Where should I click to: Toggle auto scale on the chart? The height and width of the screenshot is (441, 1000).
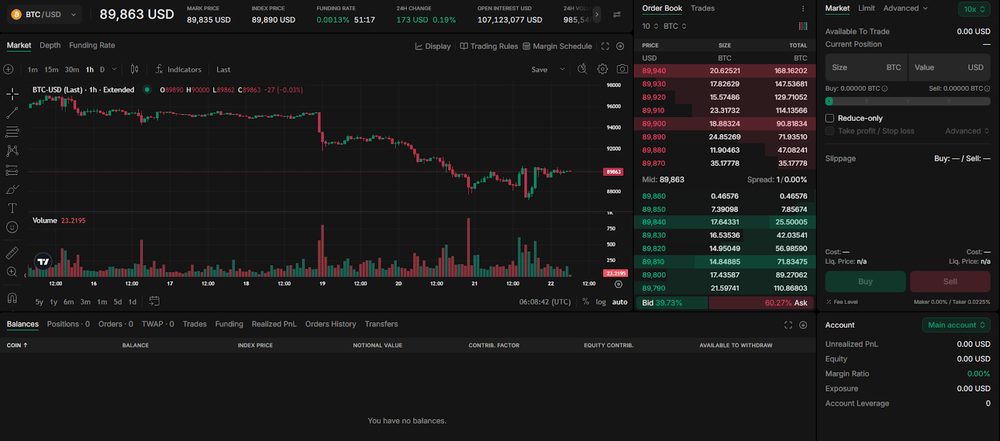[x=619, y=302]
